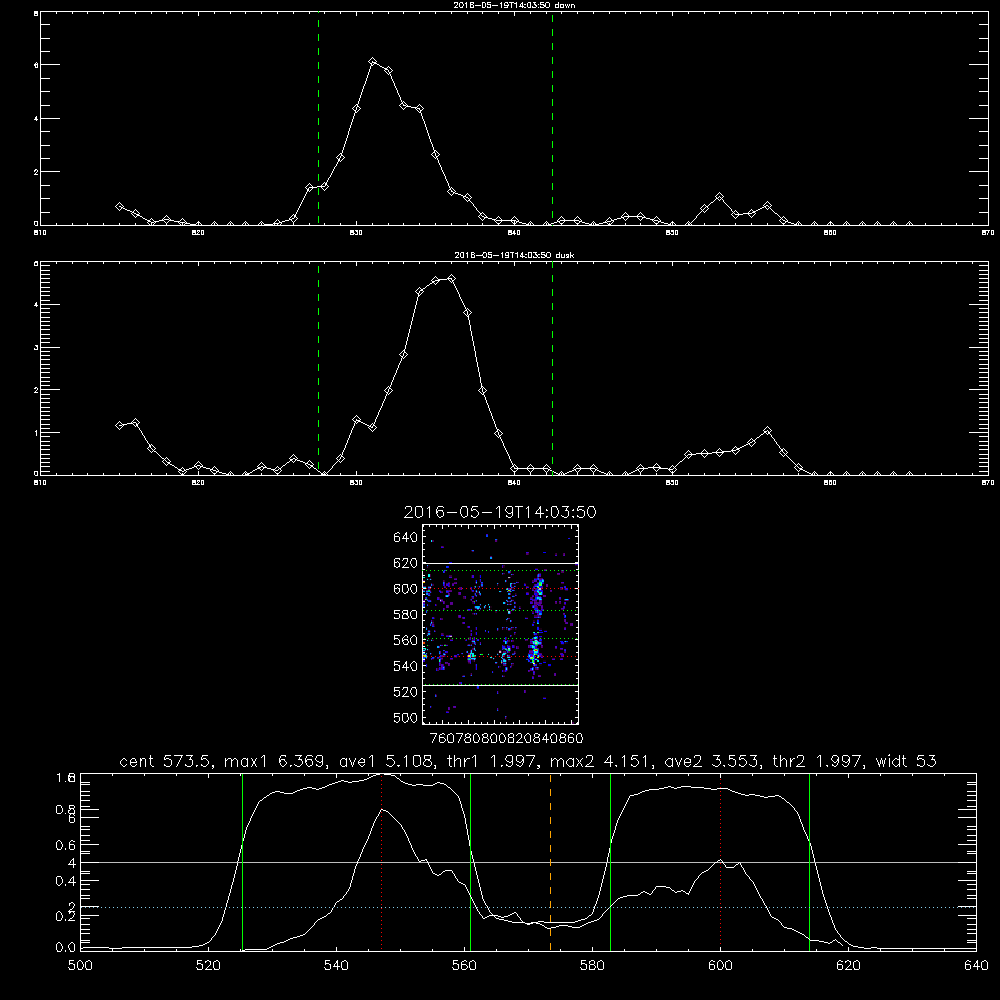Click the 580 label on heatmap y-axis

click(406, 615)
